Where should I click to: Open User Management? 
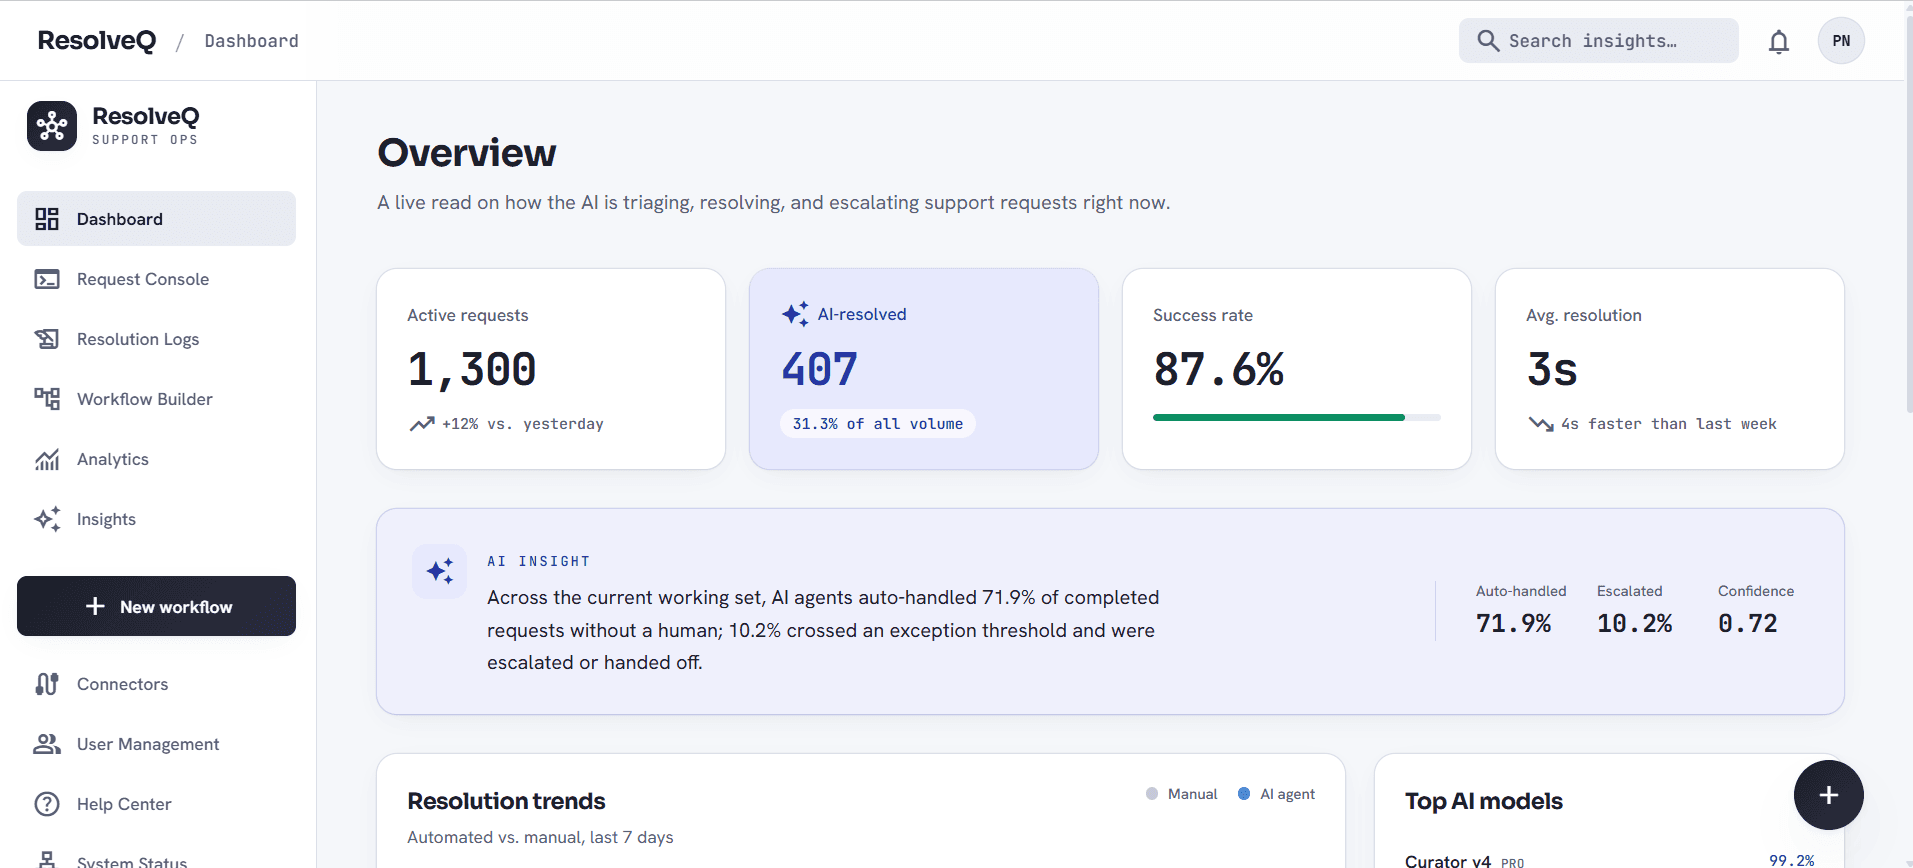156,744
